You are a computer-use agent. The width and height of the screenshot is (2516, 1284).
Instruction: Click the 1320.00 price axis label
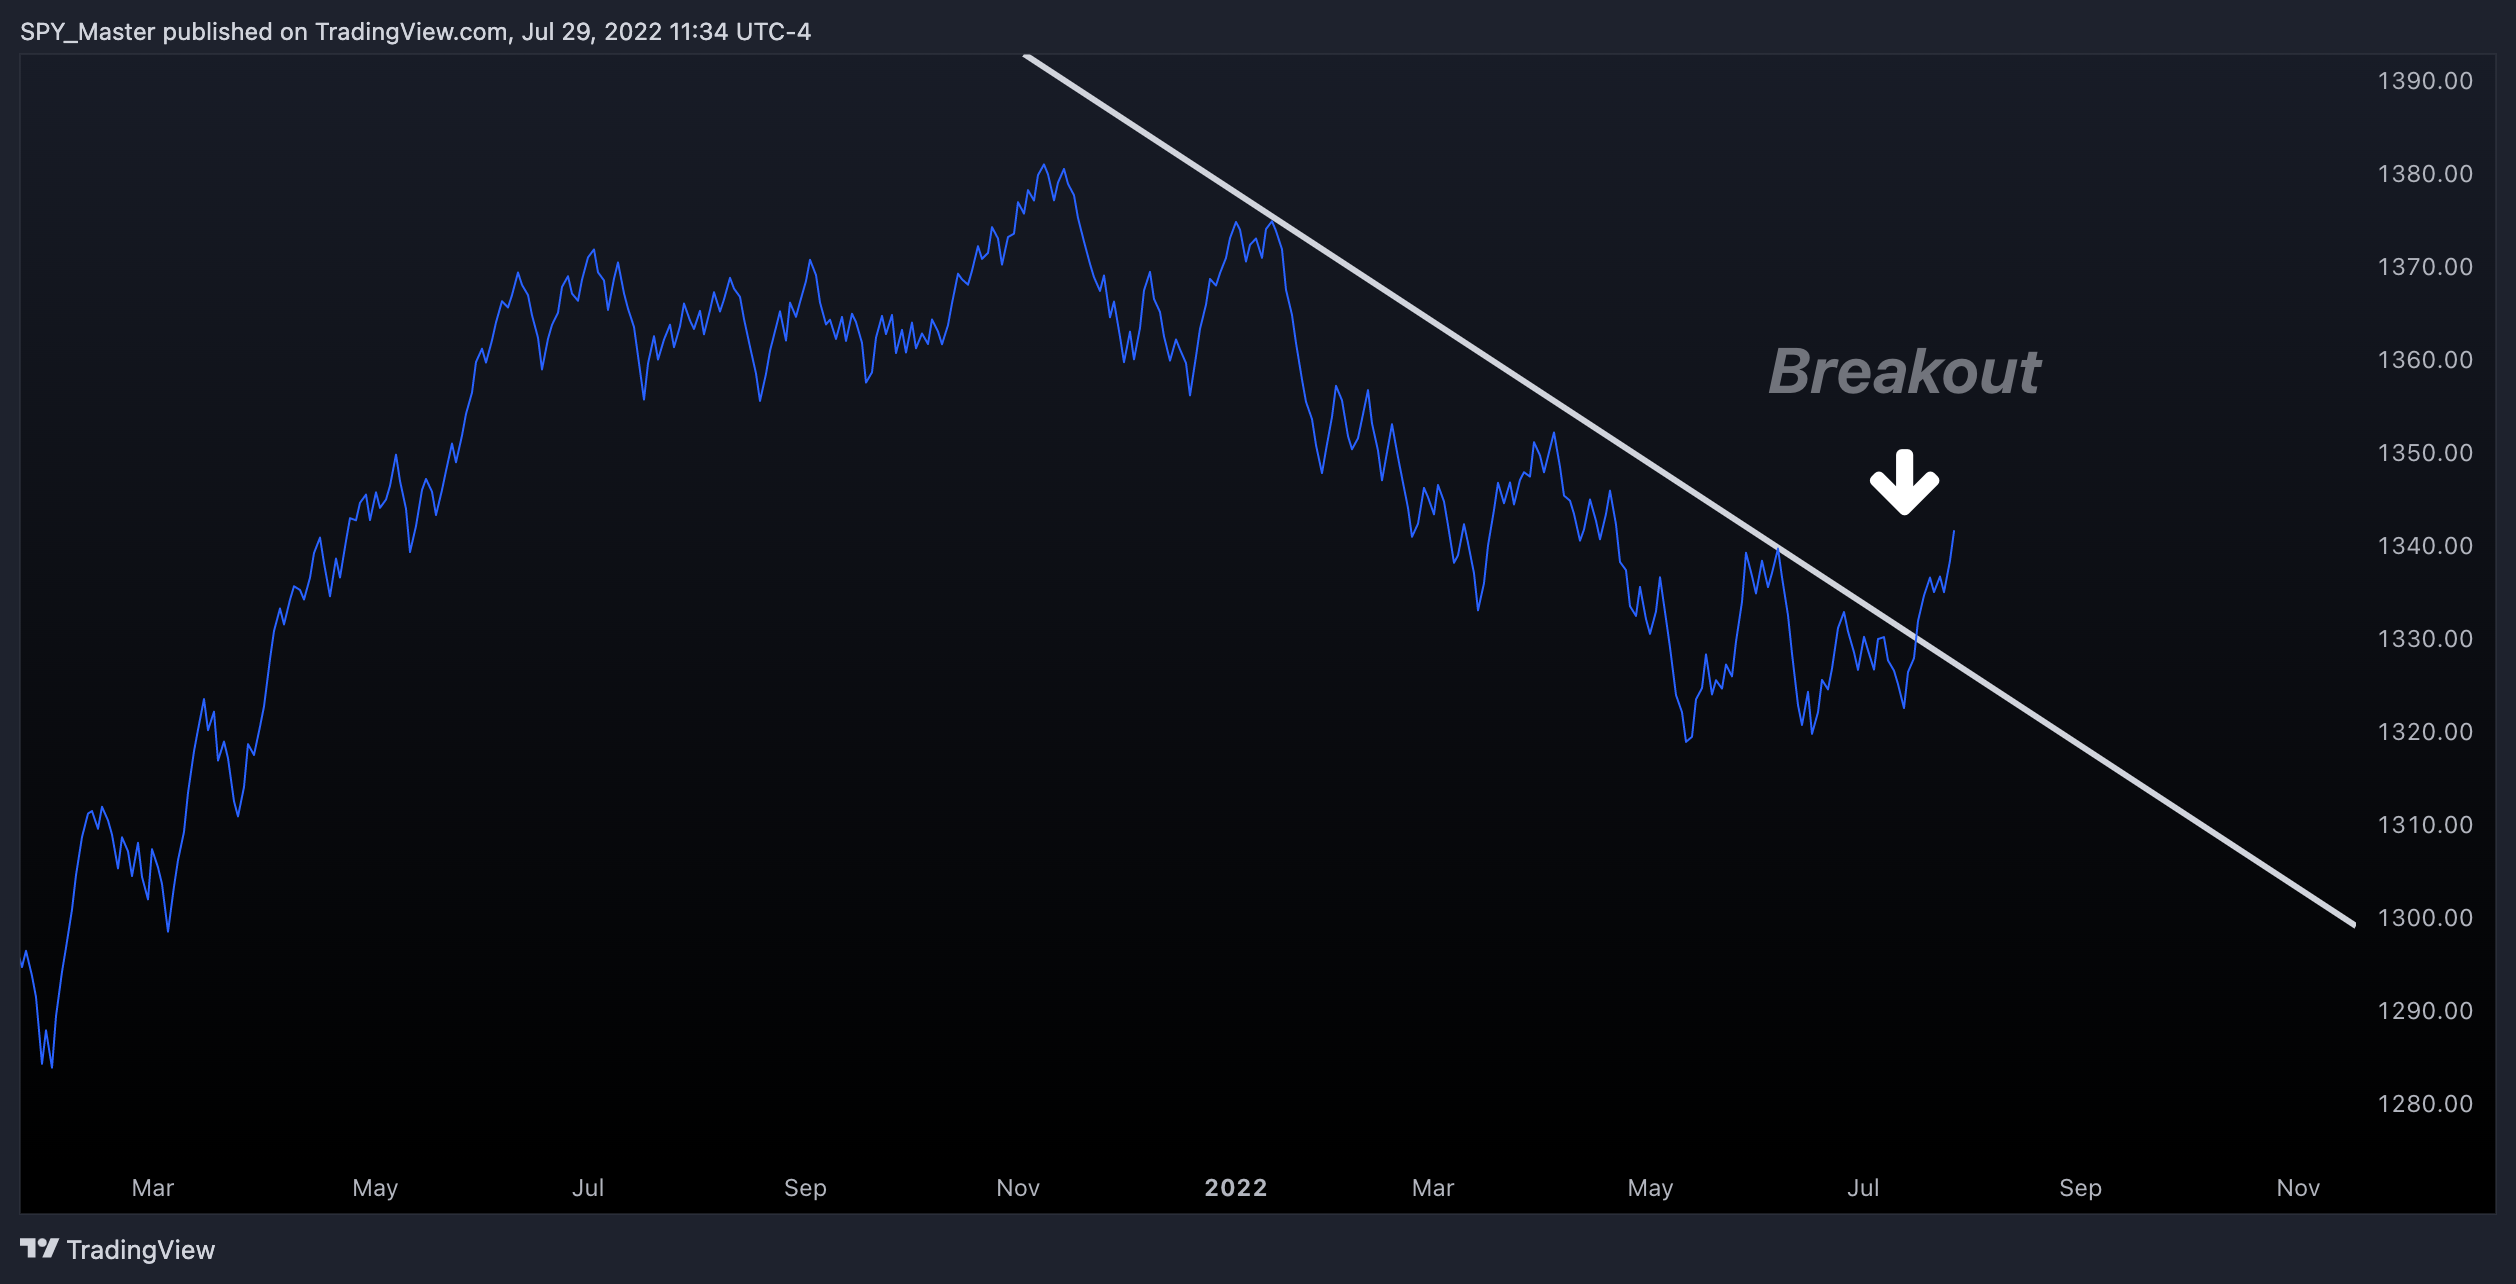coord(2425,732)
